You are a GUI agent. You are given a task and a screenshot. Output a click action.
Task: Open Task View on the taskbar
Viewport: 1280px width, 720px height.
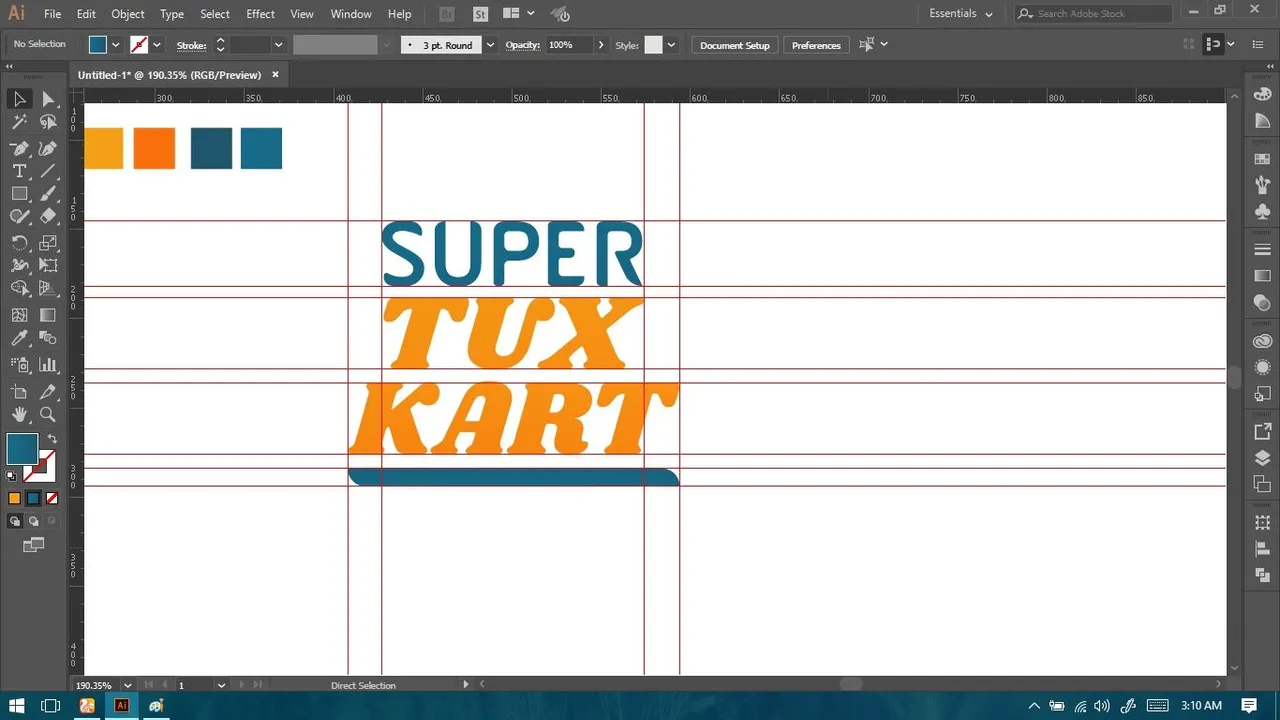(51, 705)
